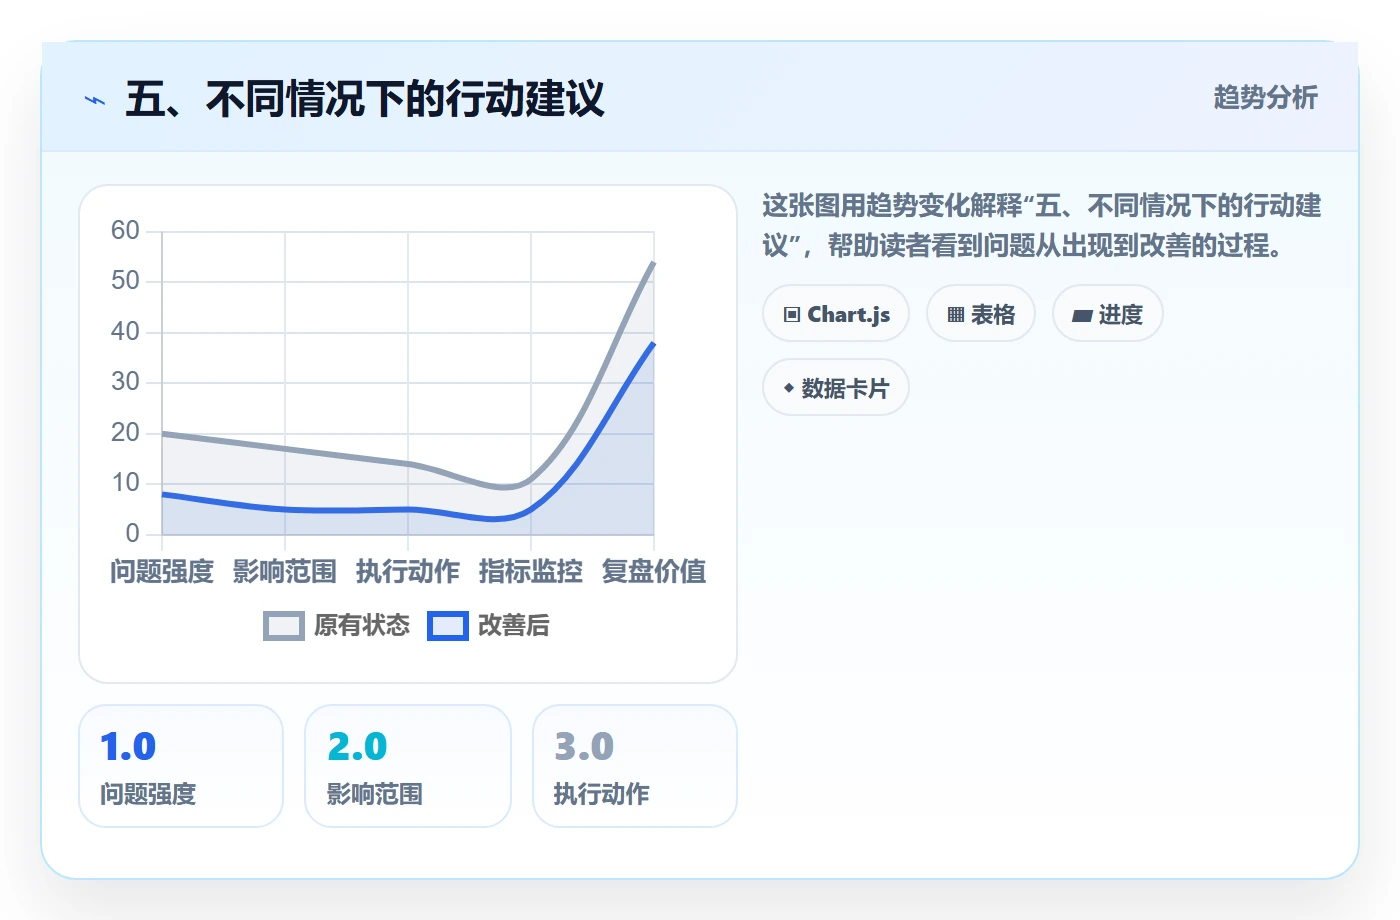
Task: Click the y-axis value 60
Action: 125,230
